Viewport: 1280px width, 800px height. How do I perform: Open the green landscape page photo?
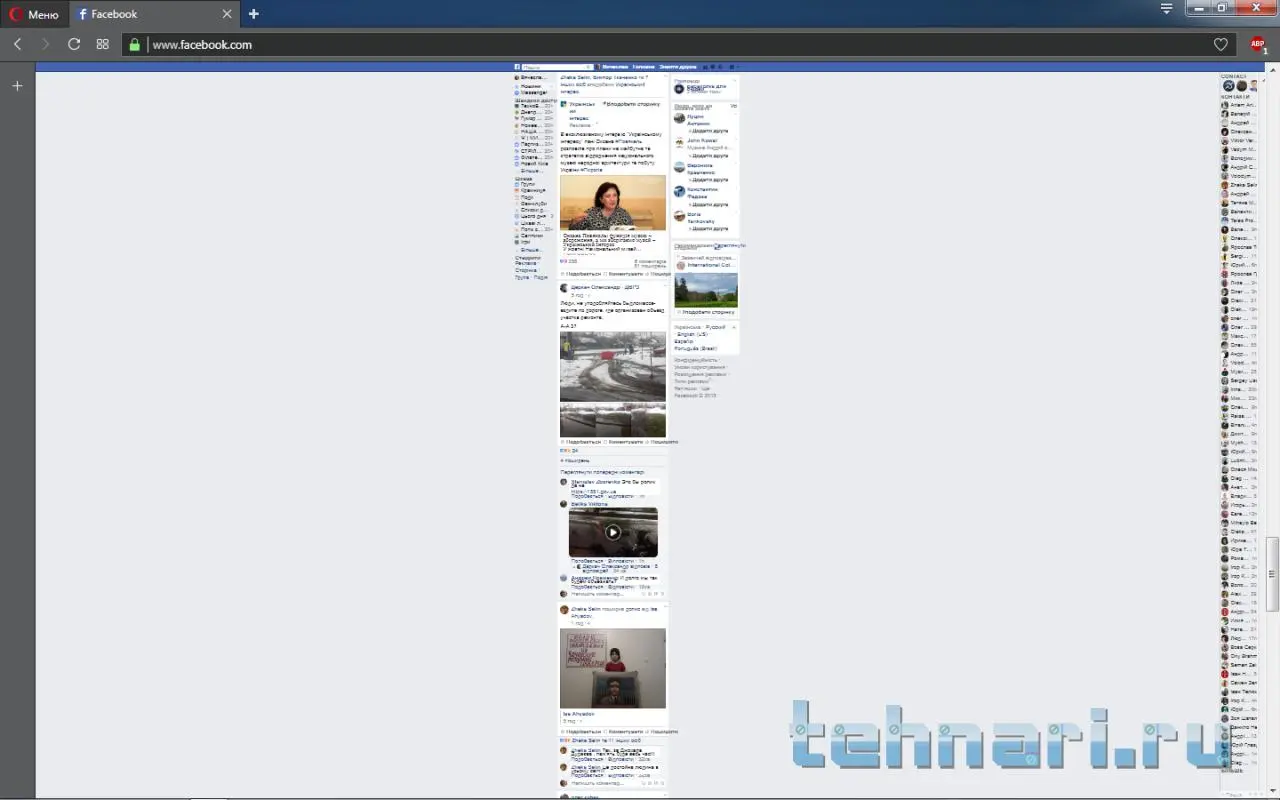(706, 290)
